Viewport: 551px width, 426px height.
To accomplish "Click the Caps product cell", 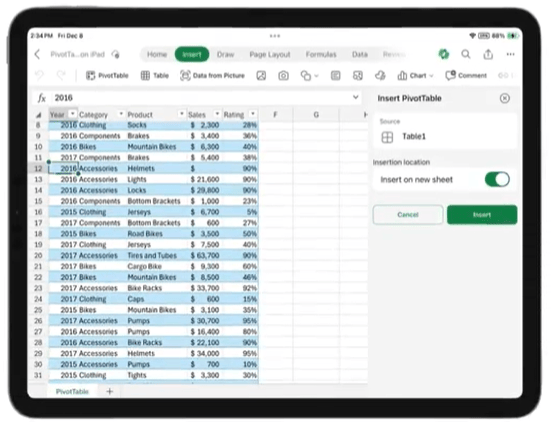I will [x=157, y=299].
